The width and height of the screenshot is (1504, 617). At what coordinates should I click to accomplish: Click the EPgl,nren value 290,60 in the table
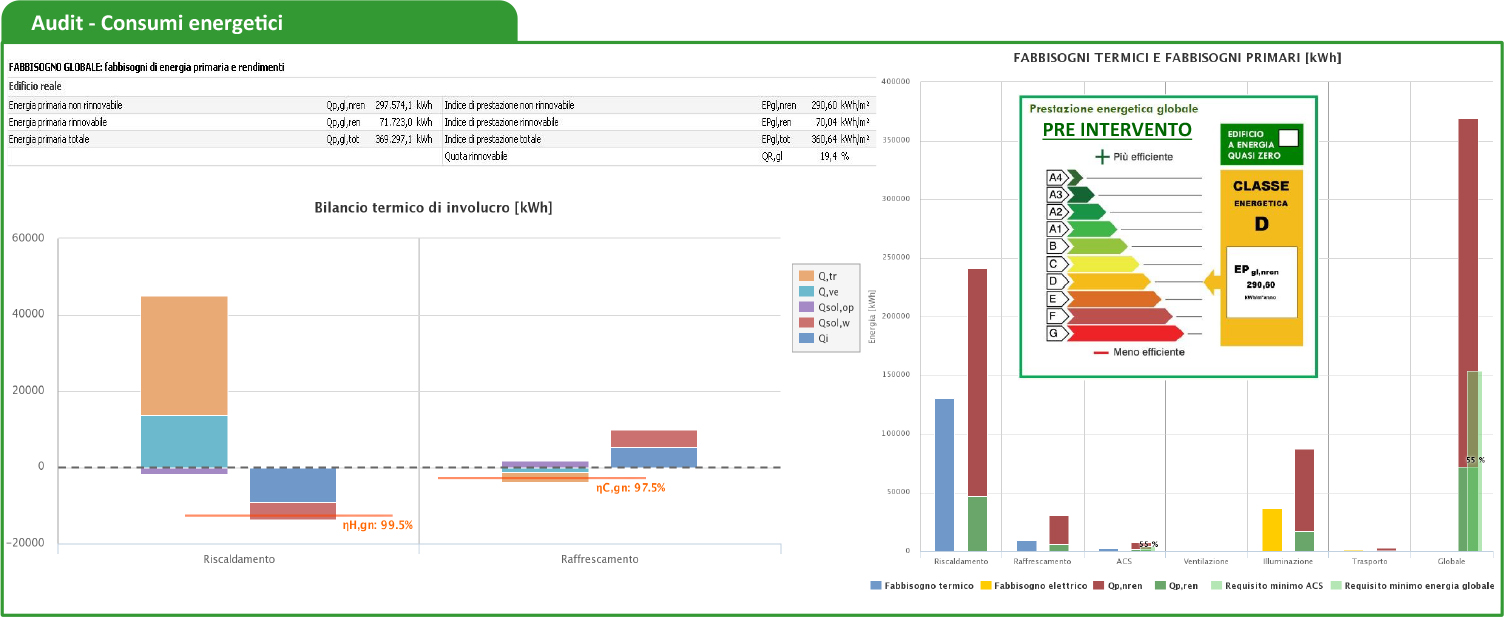pos(823,105)
